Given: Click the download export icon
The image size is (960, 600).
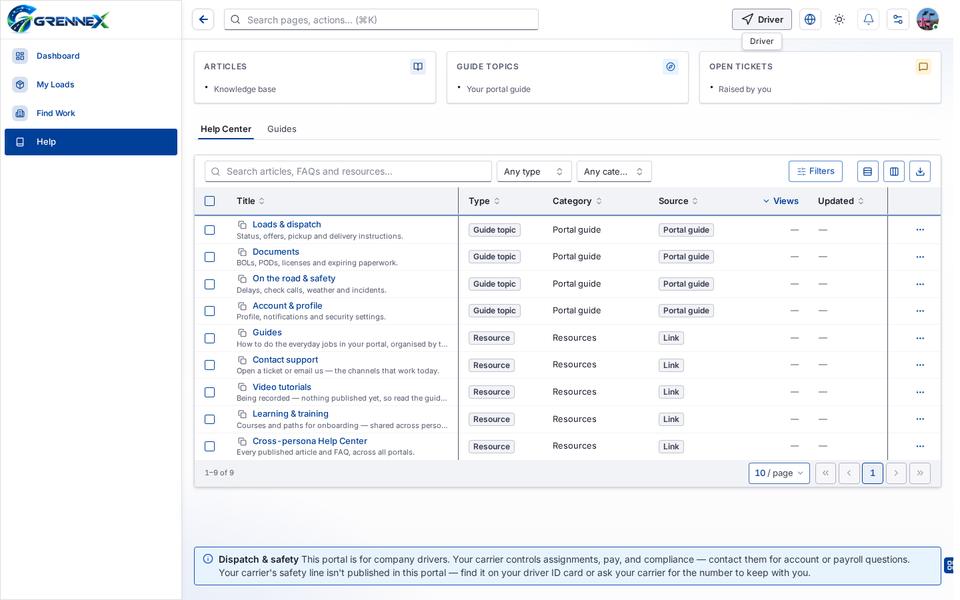Looking at the screenshot, I should click(x=920, y=171).
